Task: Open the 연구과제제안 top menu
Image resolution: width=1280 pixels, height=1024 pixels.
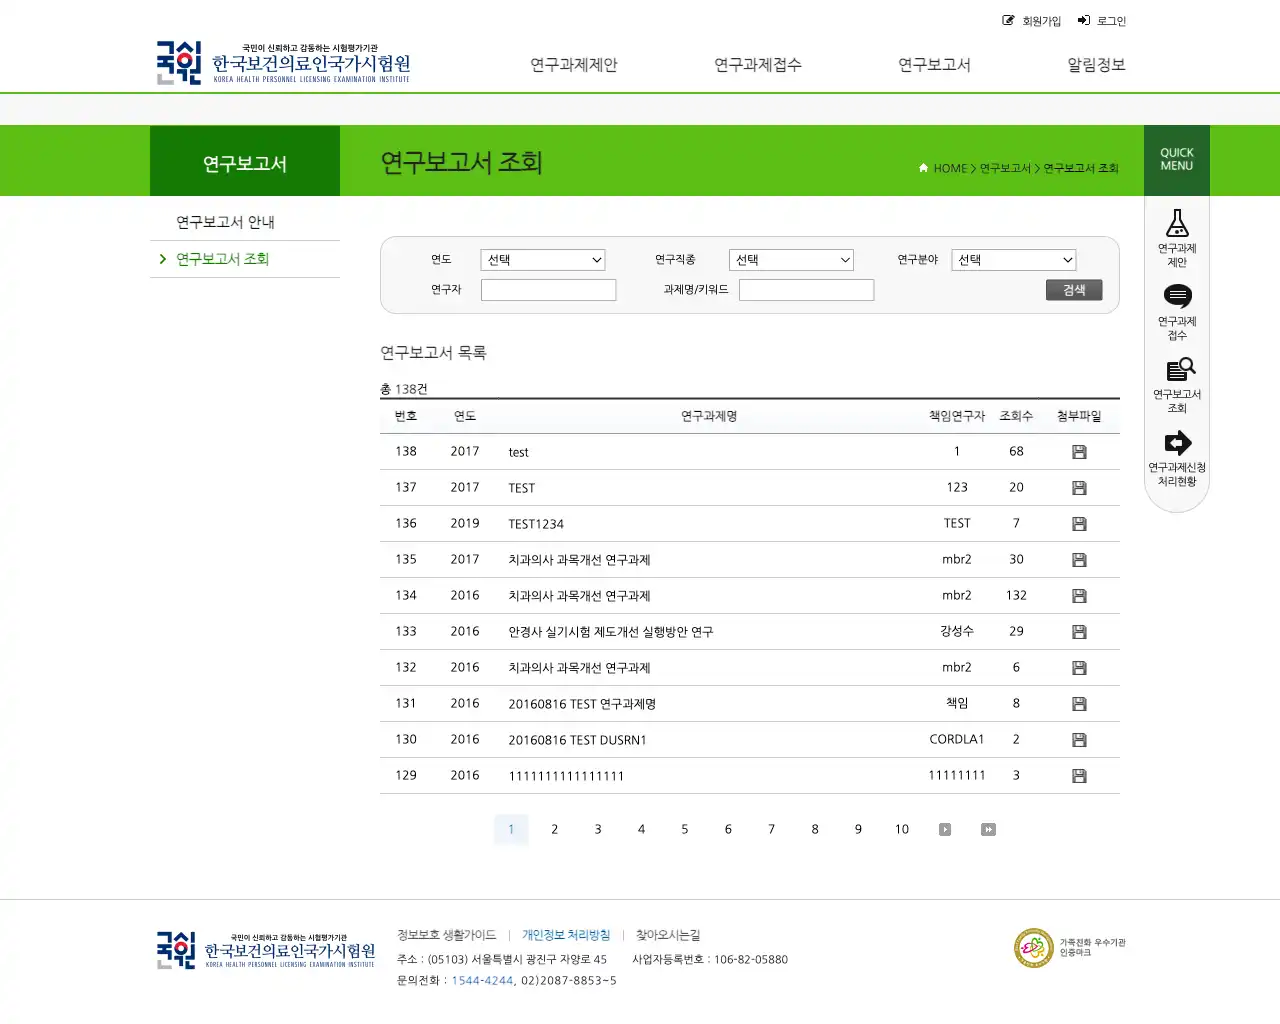Action: click(574, 65)
